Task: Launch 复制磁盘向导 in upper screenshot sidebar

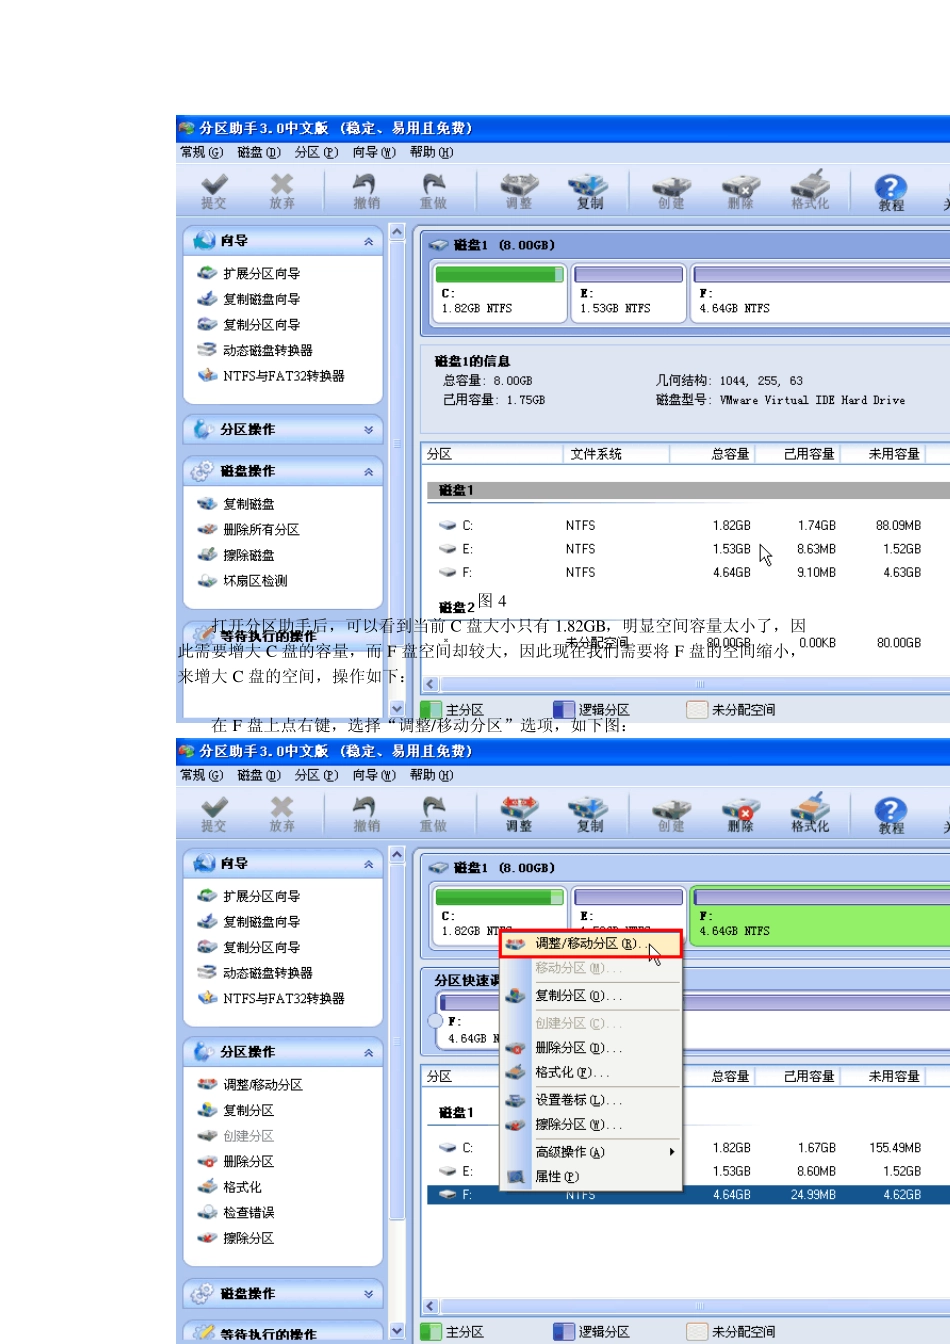Action: pyautogui.click(x=249, y=299)
